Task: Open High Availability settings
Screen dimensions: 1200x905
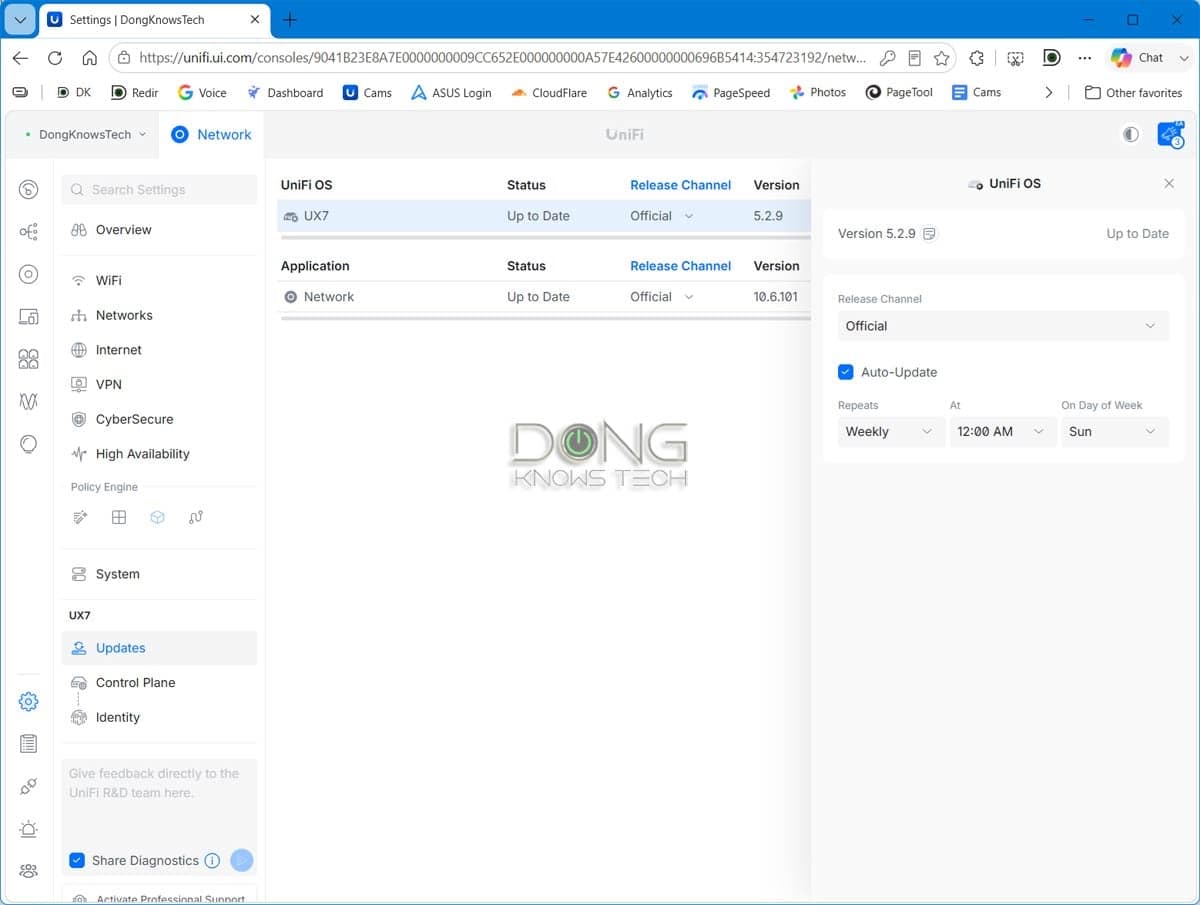Action: pos(159,454)
